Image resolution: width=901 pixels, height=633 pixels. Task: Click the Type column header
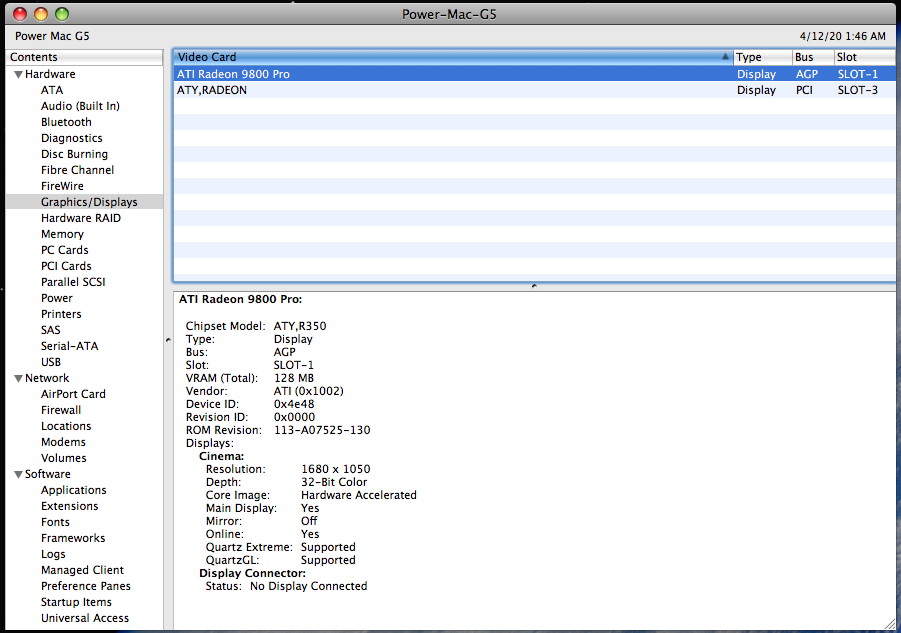point(762,57)
